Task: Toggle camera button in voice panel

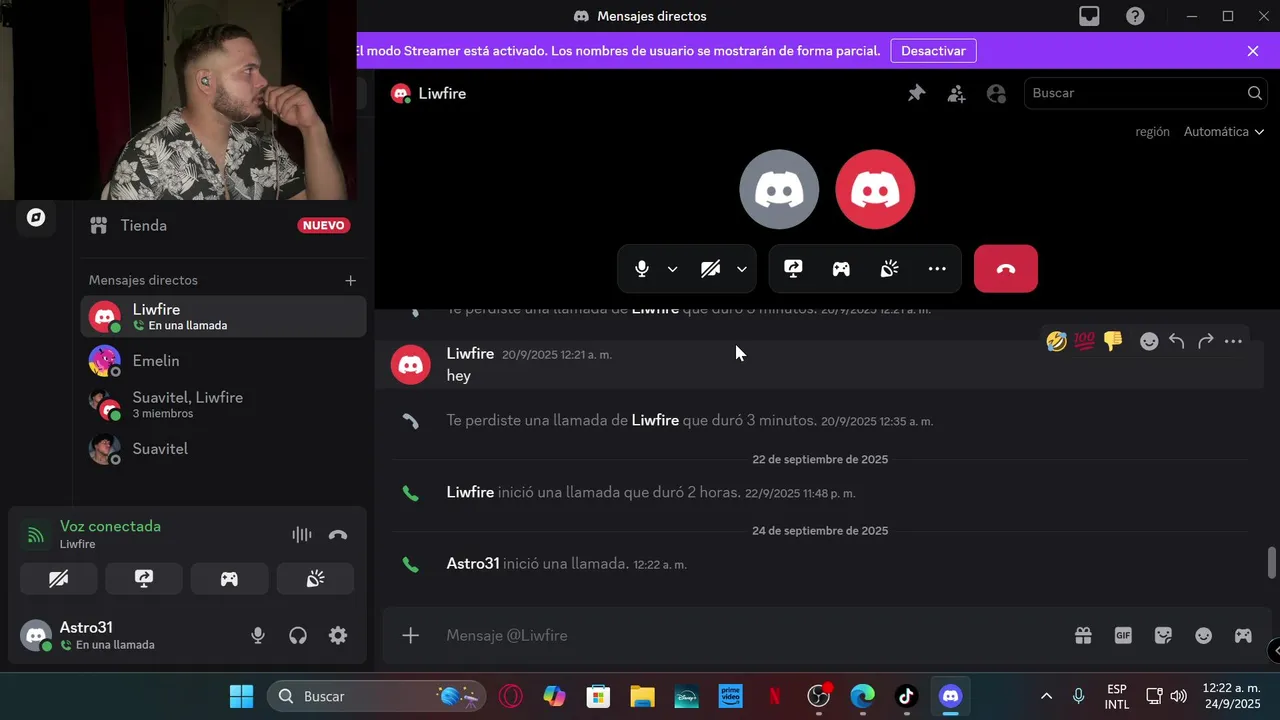Action: (59, 579)
